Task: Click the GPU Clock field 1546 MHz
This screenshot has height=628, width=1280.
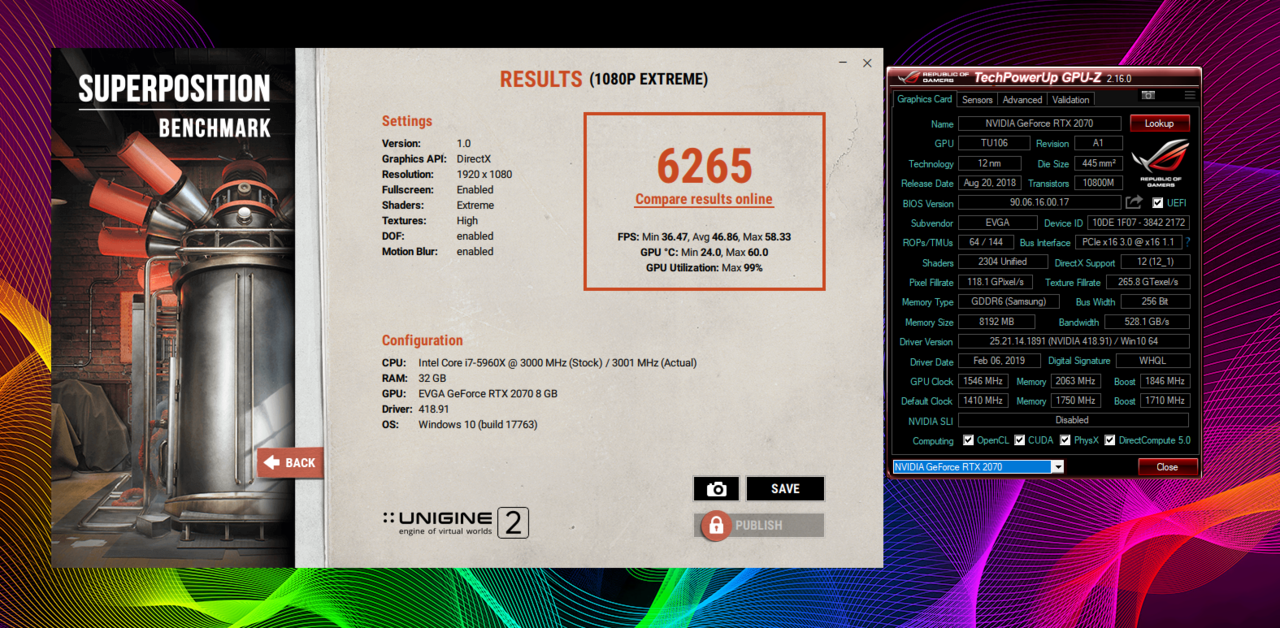Action: pyautogui.click(x=983, y=381)
